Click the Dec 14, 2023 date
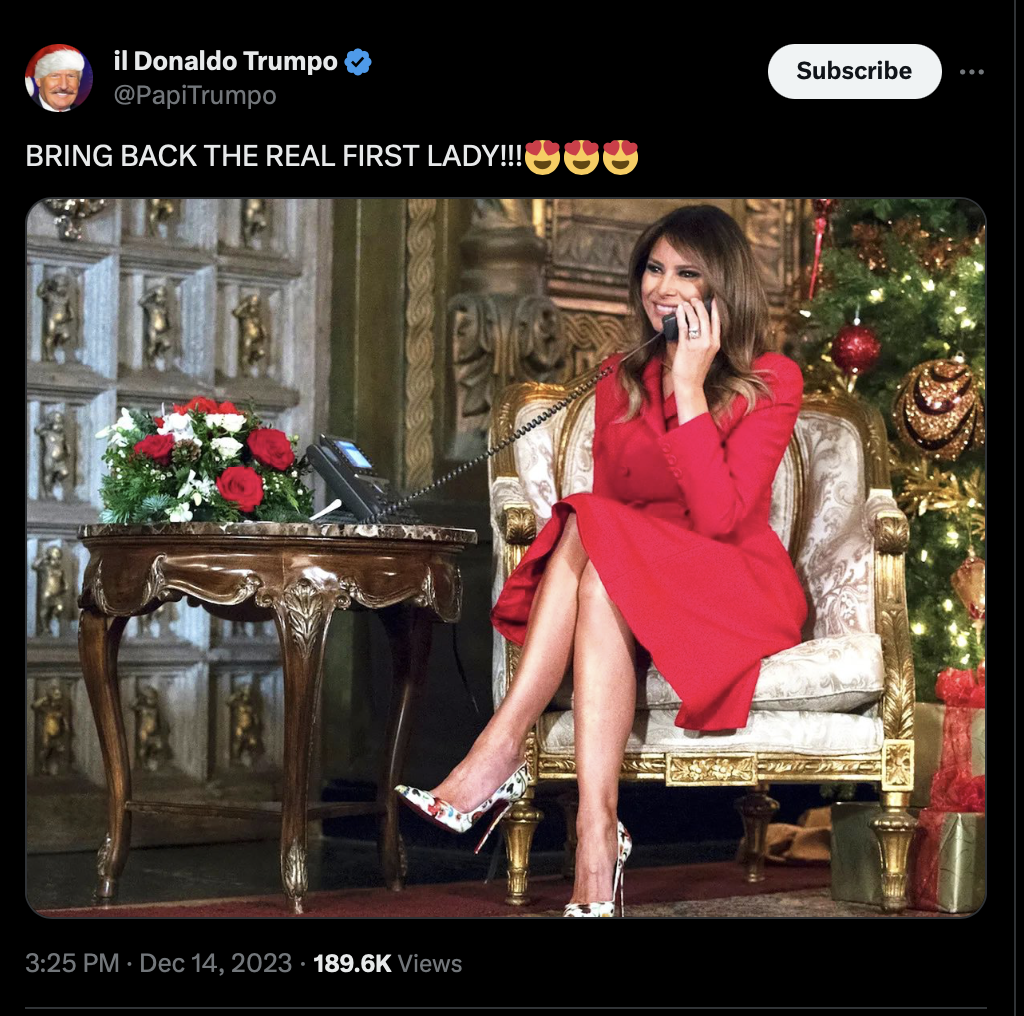 point(216,963)
